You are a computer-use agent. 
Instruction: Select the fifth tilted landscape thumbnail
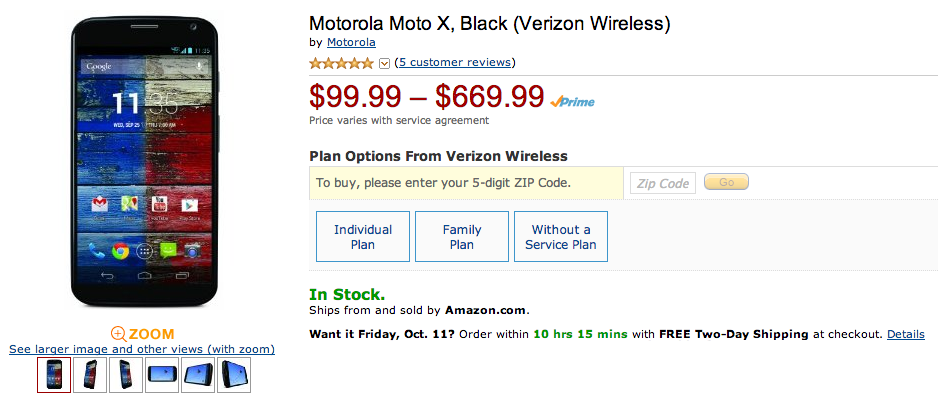[x=198, y=375]
